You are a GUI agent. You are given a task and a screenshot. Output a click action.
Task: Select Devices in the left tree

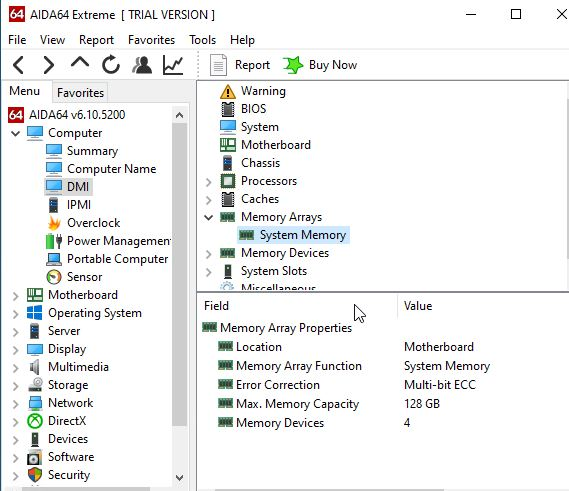point(68,439)
